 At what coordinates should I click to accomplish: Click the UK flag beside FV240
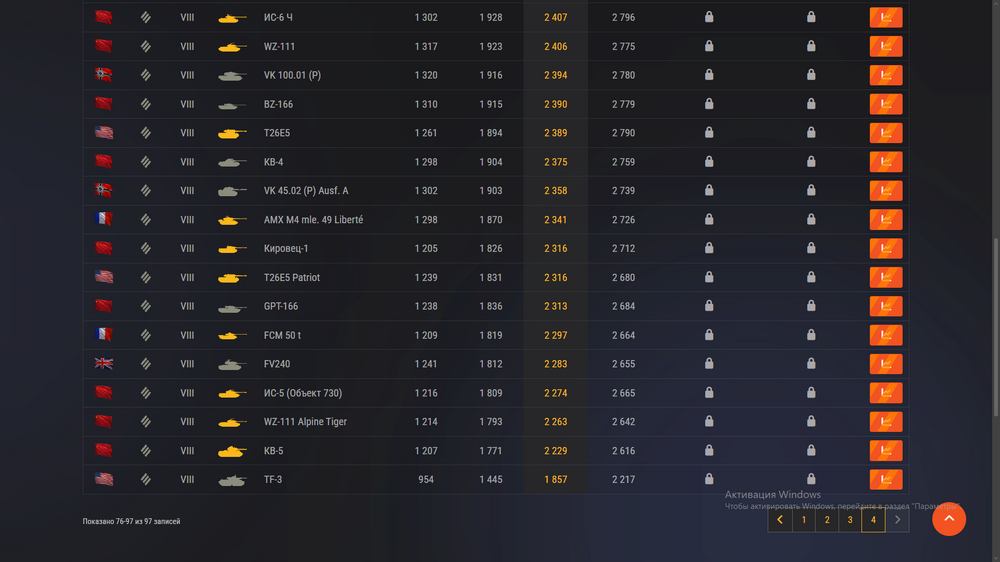pyautogui.click(x=104, y=364)
